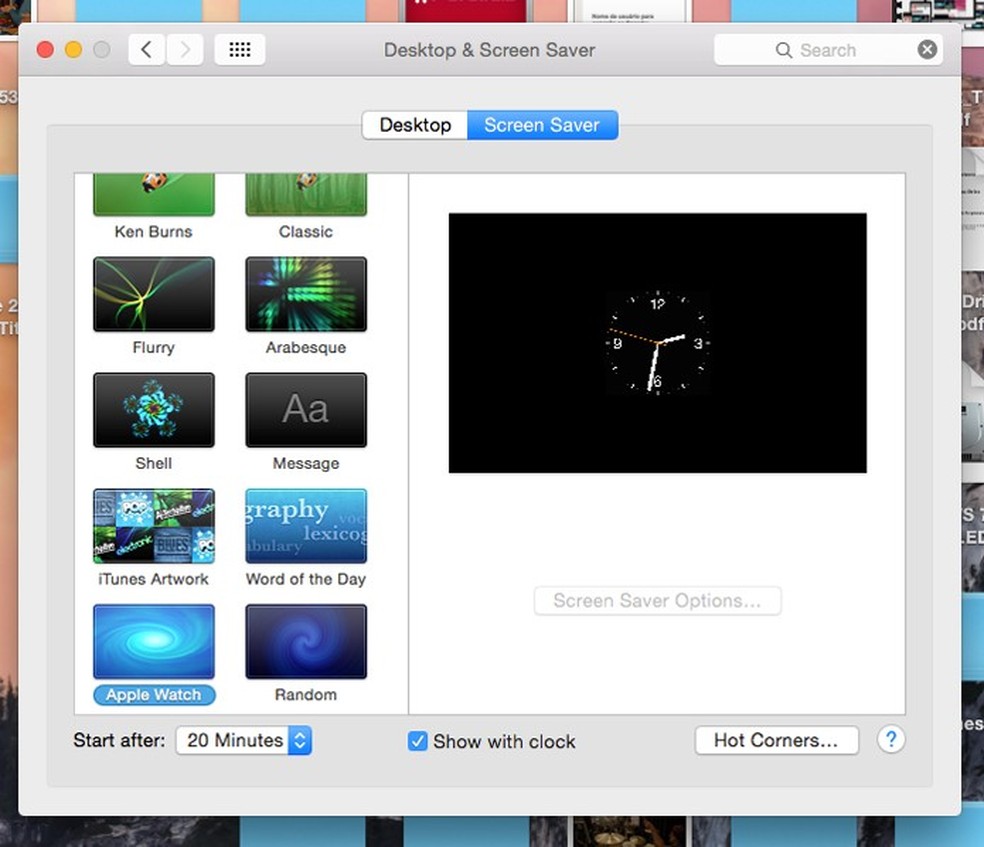Viewport: 984px width, 847px height.
Task: Clear the search field with X
Action: pyautogui.click(x=927, y=50)
